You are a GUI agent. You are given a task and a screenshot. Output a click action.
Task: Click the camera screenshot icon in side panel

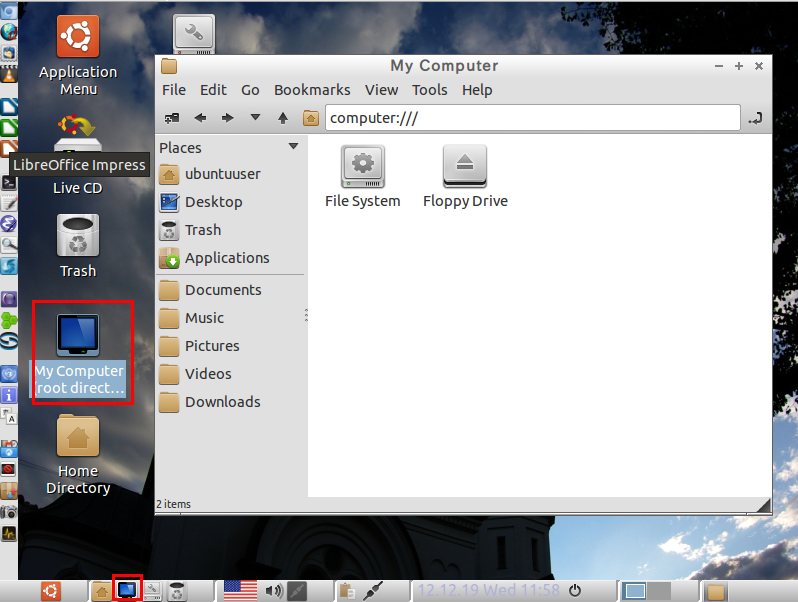9,512
